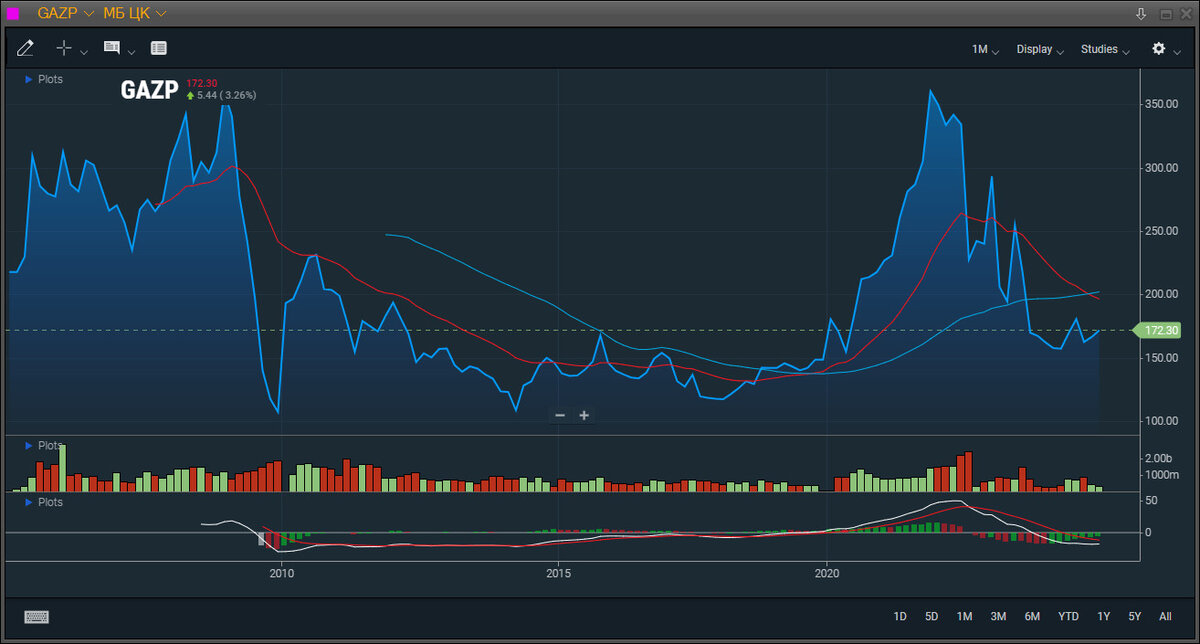Click the 5.44 (3.26%) change value
1200x644 pixels.
click(226, 95)
